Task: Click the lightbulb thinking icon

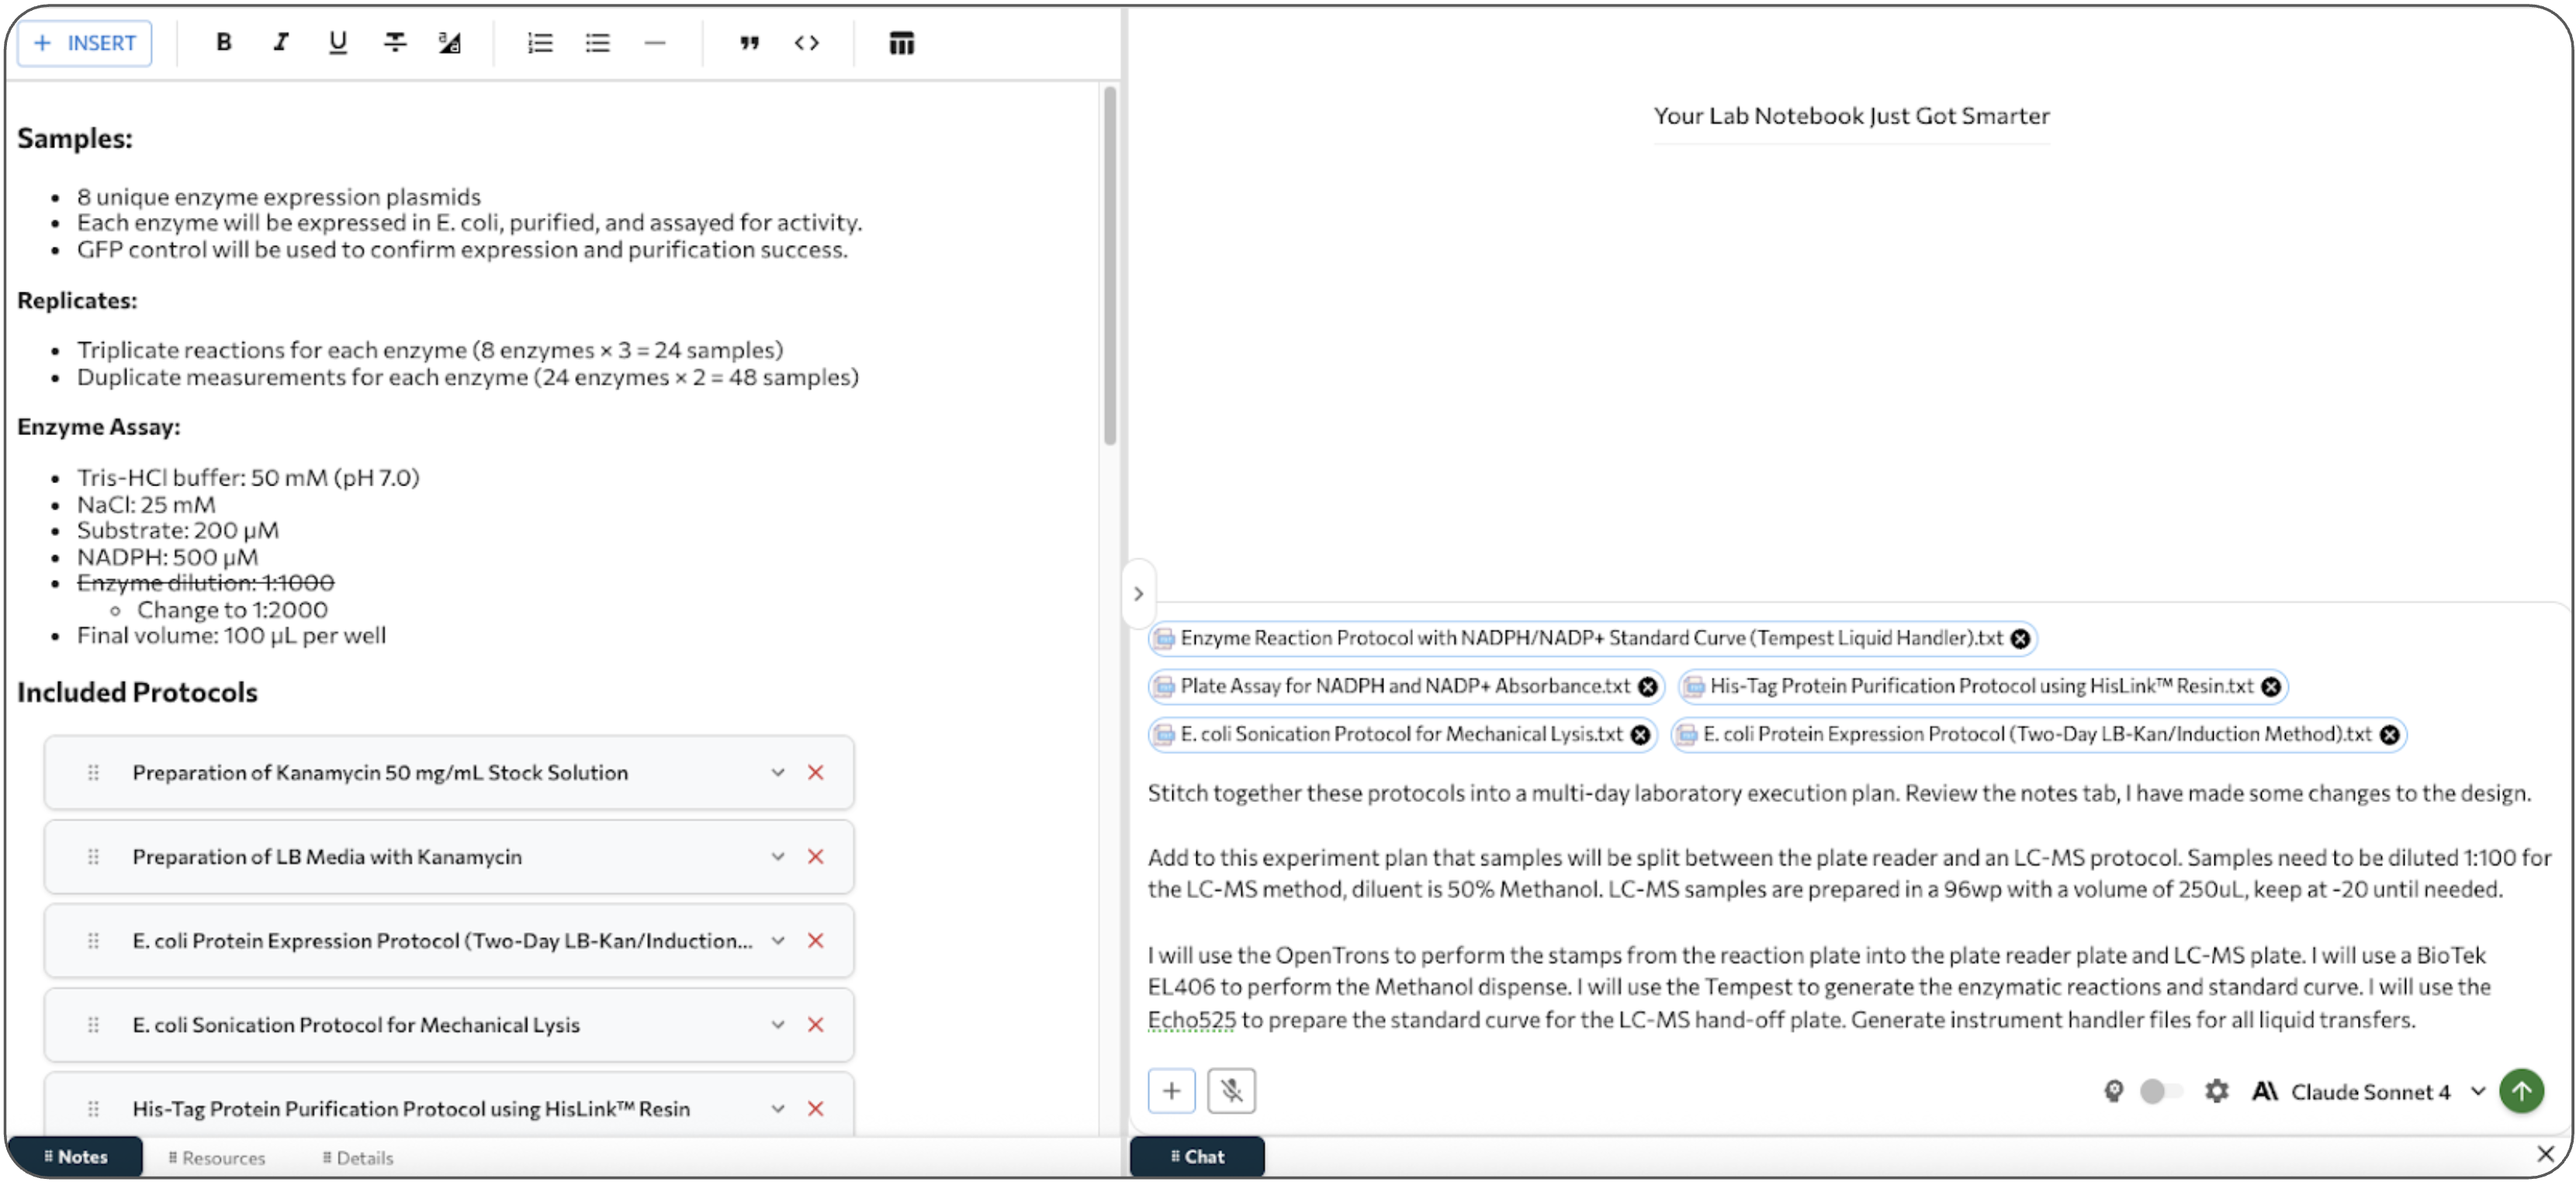Action: coord(2113,1091)
